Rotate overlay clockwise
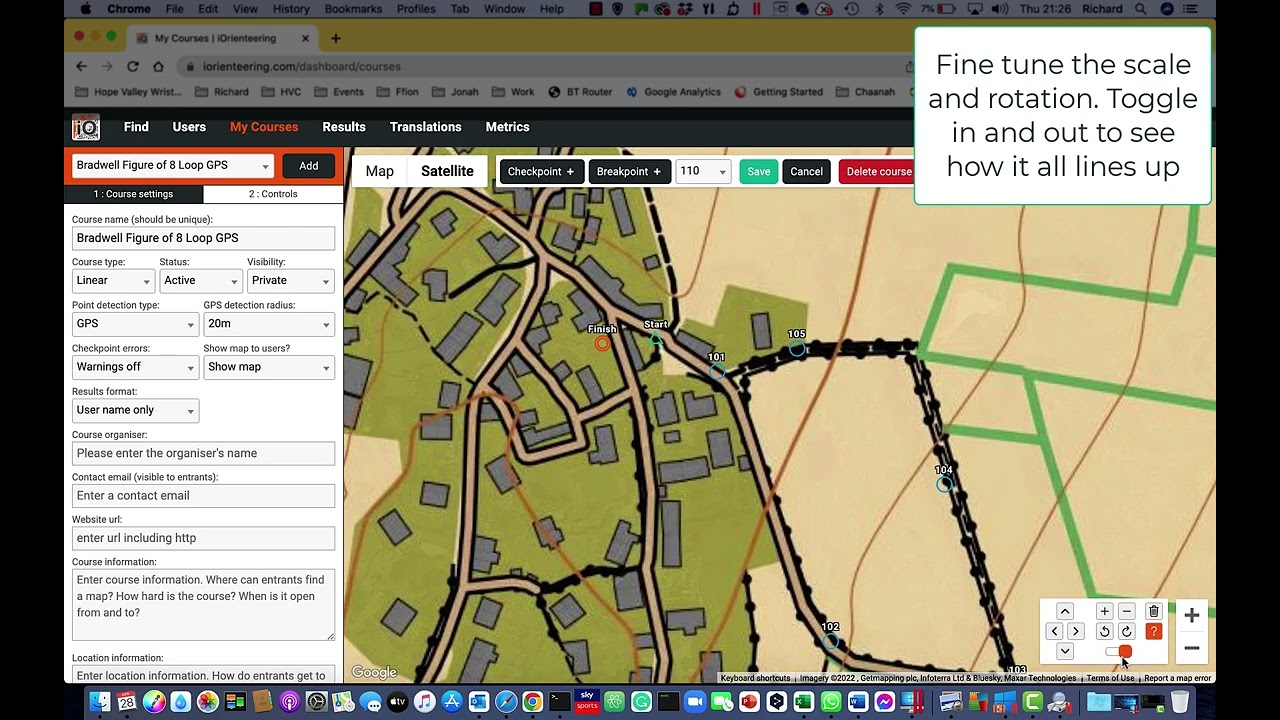Image resolution: width=1280 pixels, height=720 pixels. [x=1126, y=631]
